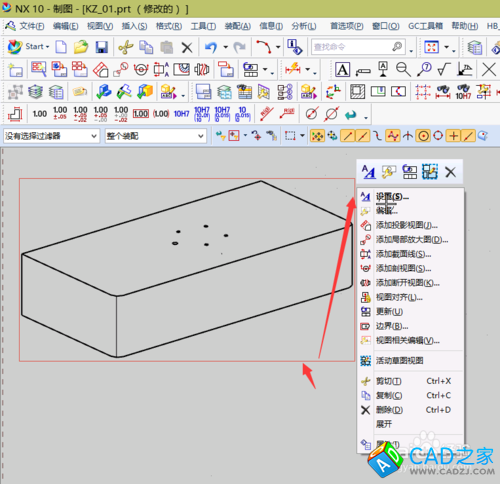Expand the Start menu dropdown arrow
The width and height of the screenshot is (500, 484).
[47, 47]
